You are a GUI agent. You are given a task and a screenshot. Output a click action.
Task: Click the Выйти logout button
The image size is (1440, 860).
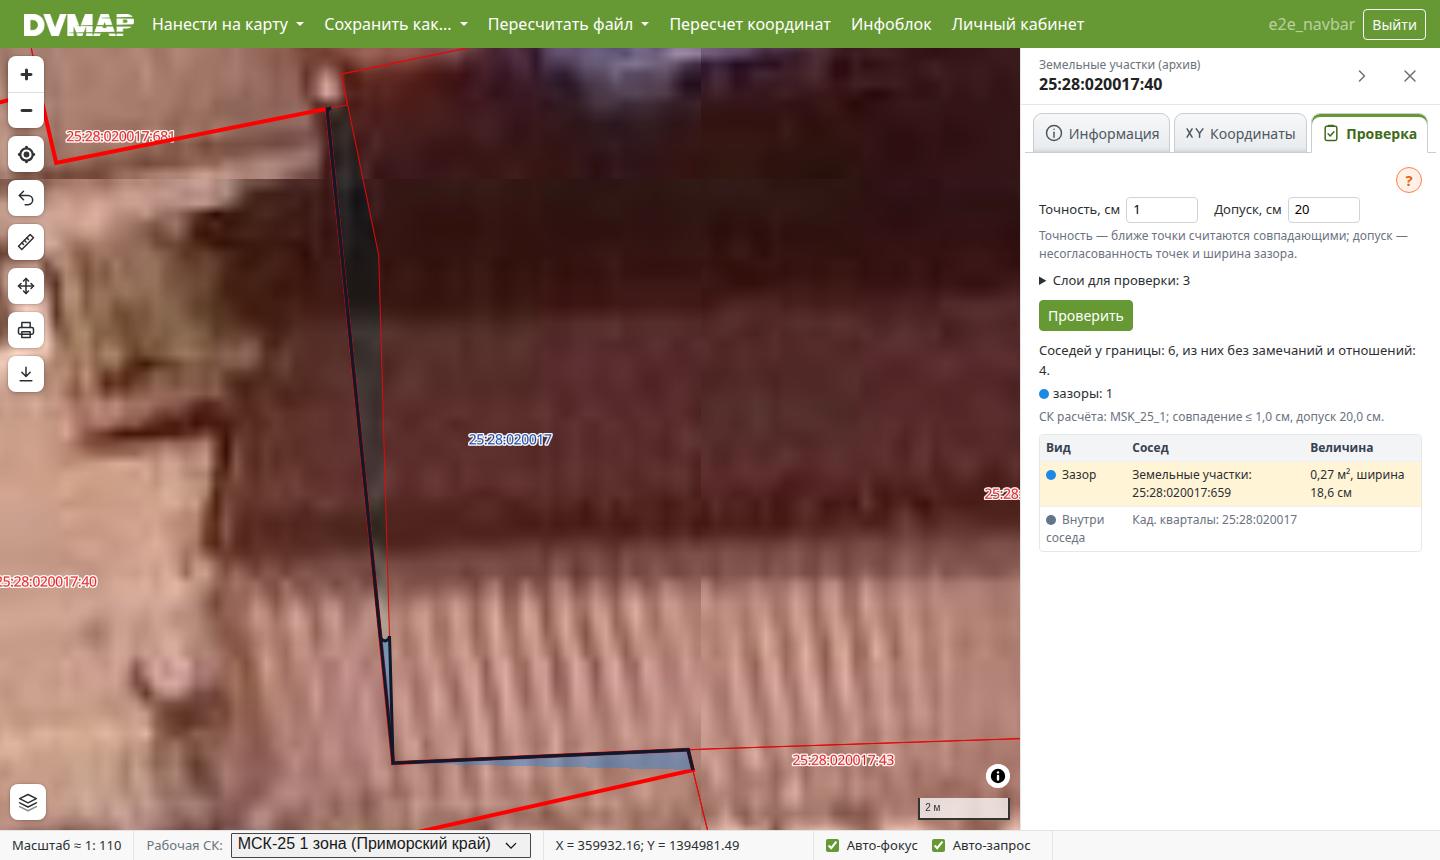tap(1394, 25)
